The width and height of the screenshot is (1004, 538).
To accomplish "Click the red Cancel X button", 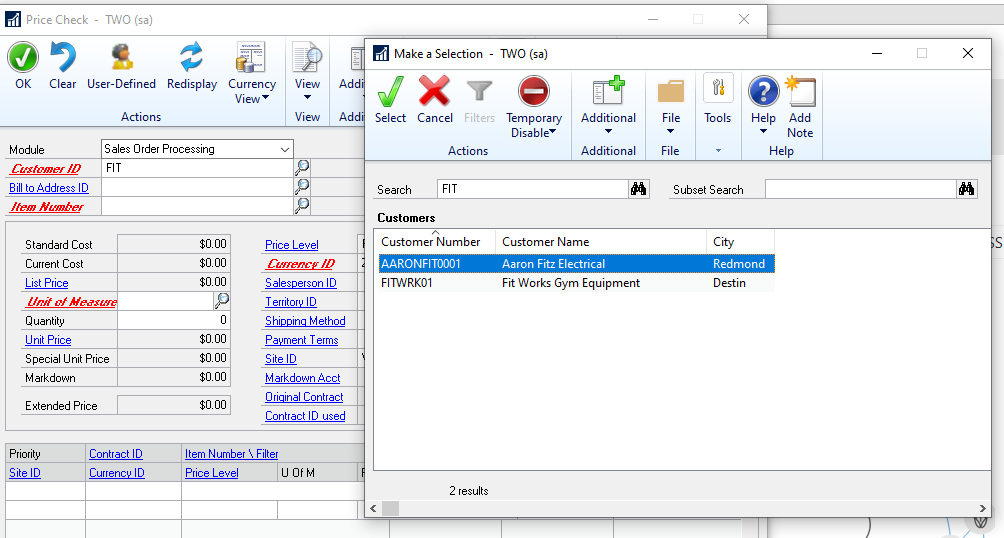I will tap(435, 92).
